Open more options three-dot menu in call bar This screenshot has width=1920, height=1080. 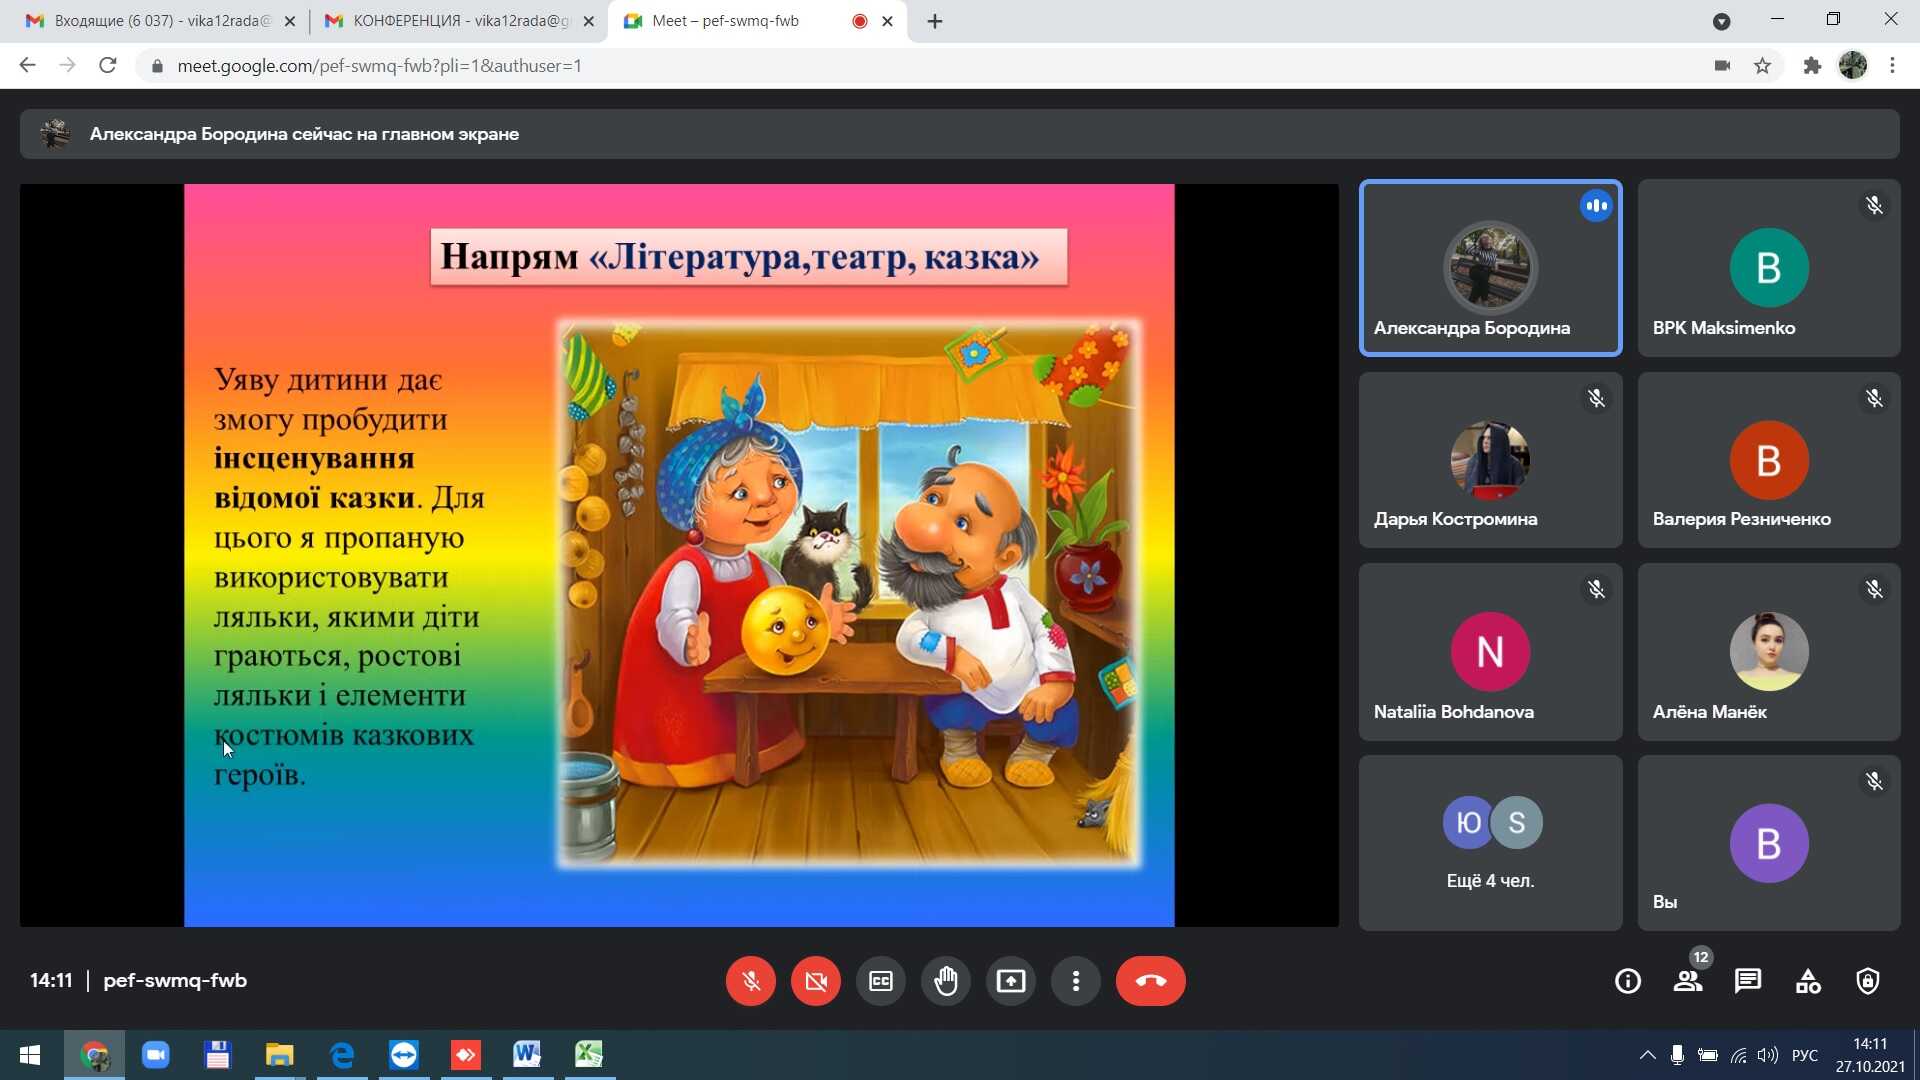(x=1075, y=981)
